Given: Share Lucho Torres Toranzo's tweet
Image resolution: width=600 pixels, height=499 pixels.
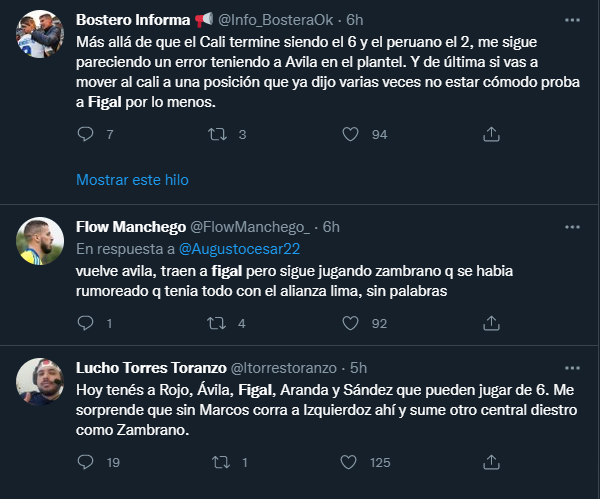Looking at the screenshot, I should click(x=490, y=462).
